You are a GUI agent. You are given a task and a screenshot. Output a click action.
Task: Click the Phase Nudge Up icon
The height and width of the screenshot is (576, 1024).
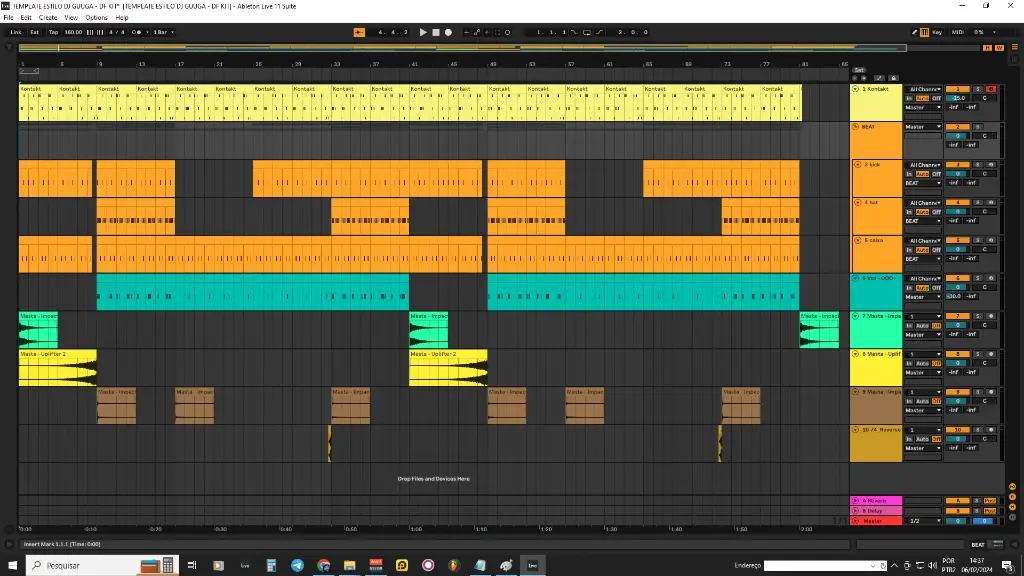(x=100, y=32)
